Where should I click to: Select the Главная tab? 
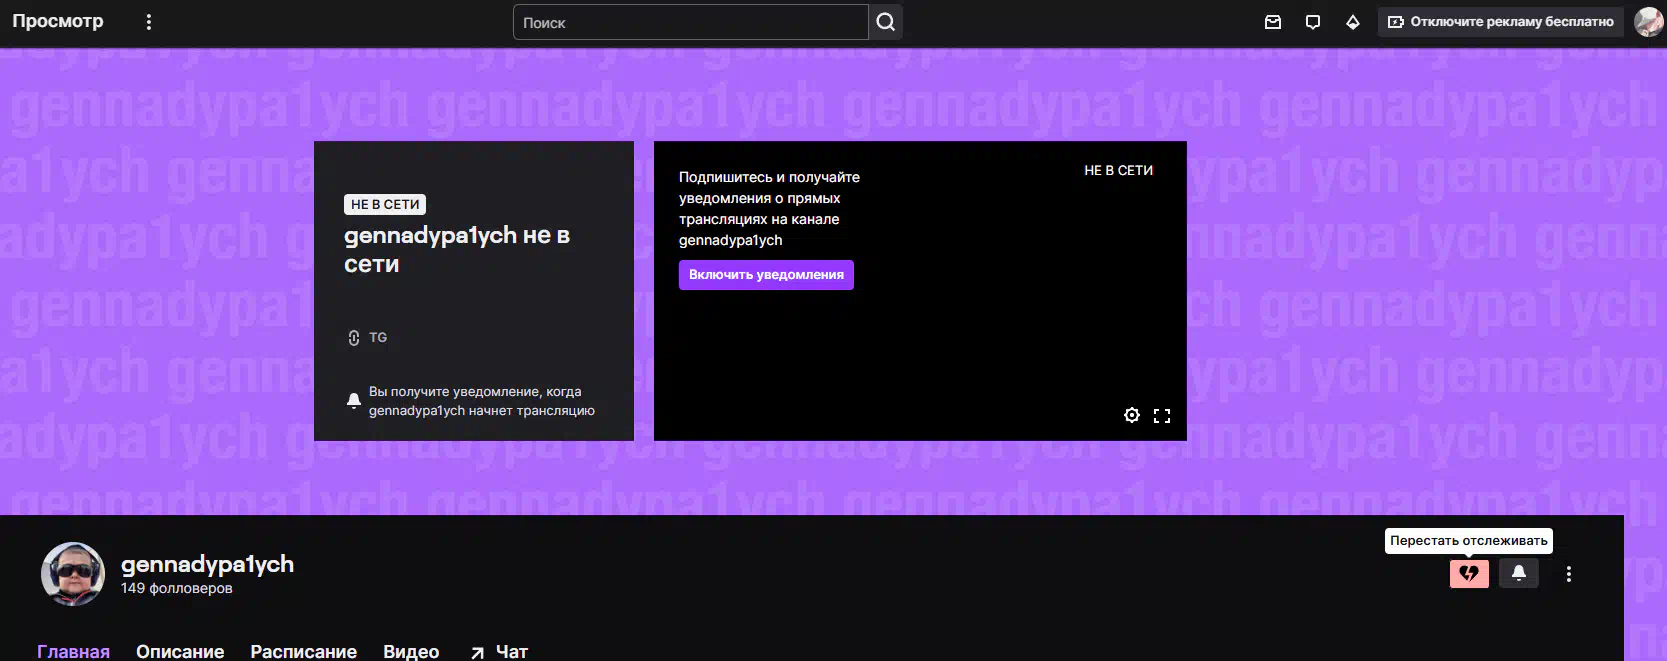tap(73, 651)
